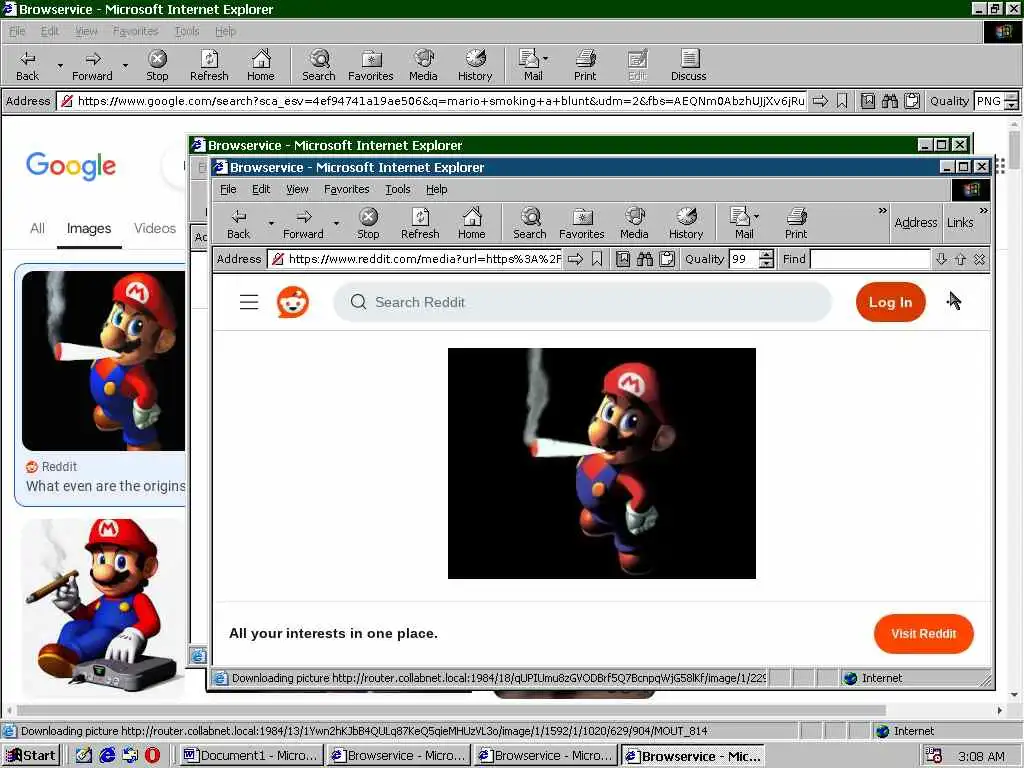Refresh the Google search window

pyautogui.click(x=209, y=66)
